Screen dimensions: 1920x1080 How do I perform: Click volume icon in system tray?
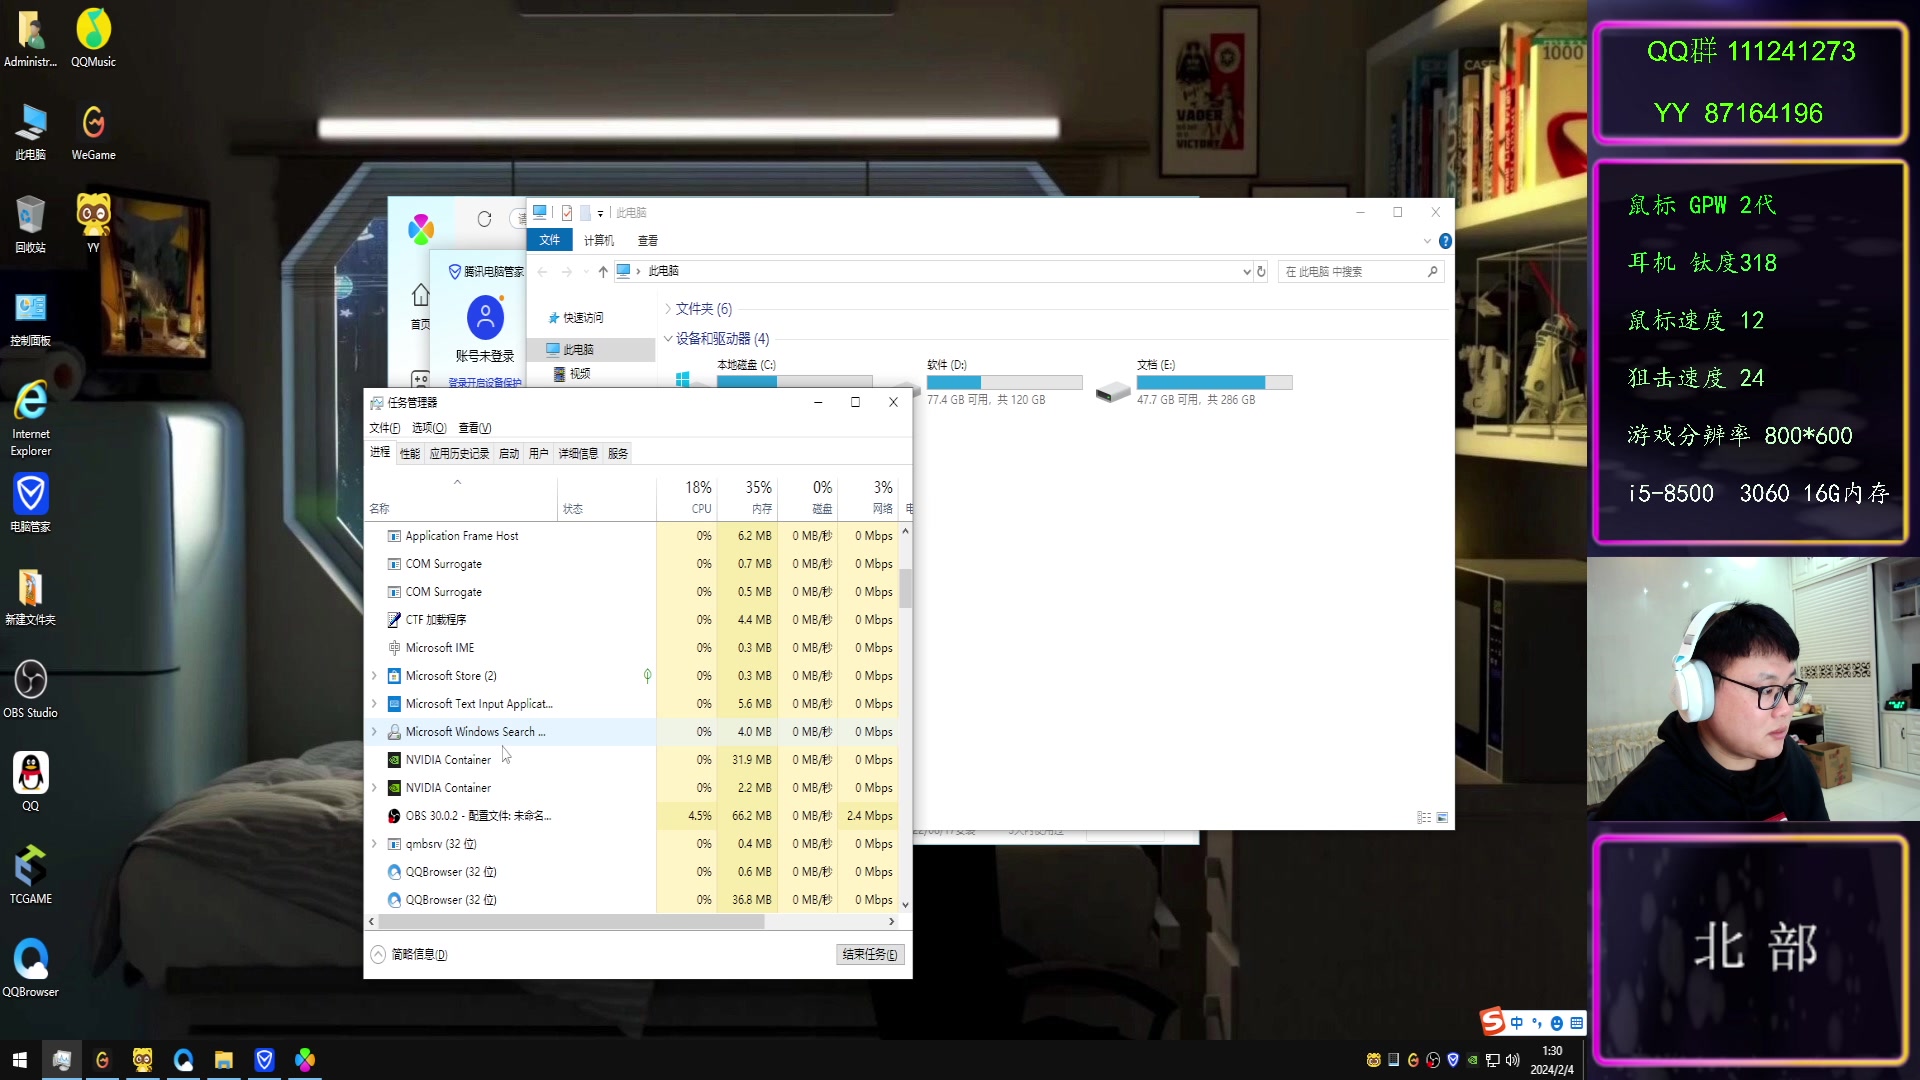pyautogui.click(x=1512, y=1060)
